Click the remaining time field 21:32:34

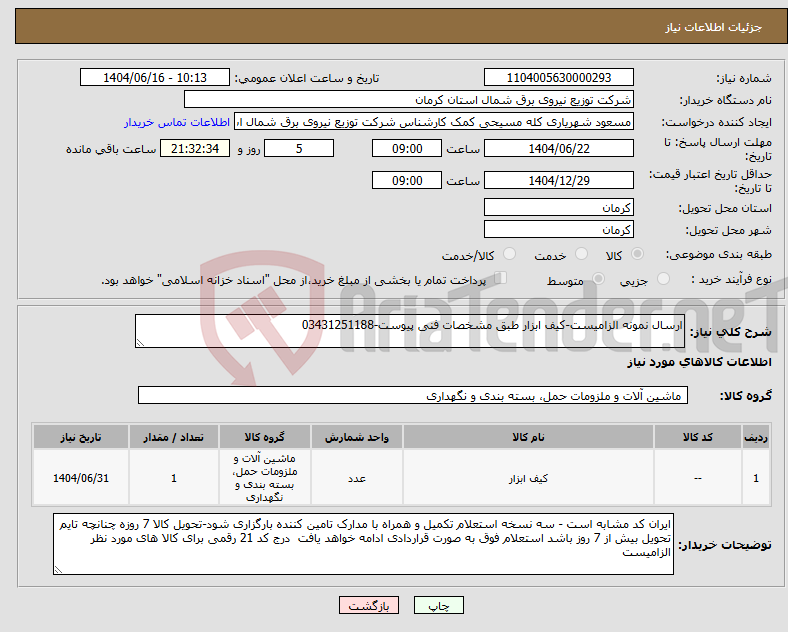(x=195, y=149)
